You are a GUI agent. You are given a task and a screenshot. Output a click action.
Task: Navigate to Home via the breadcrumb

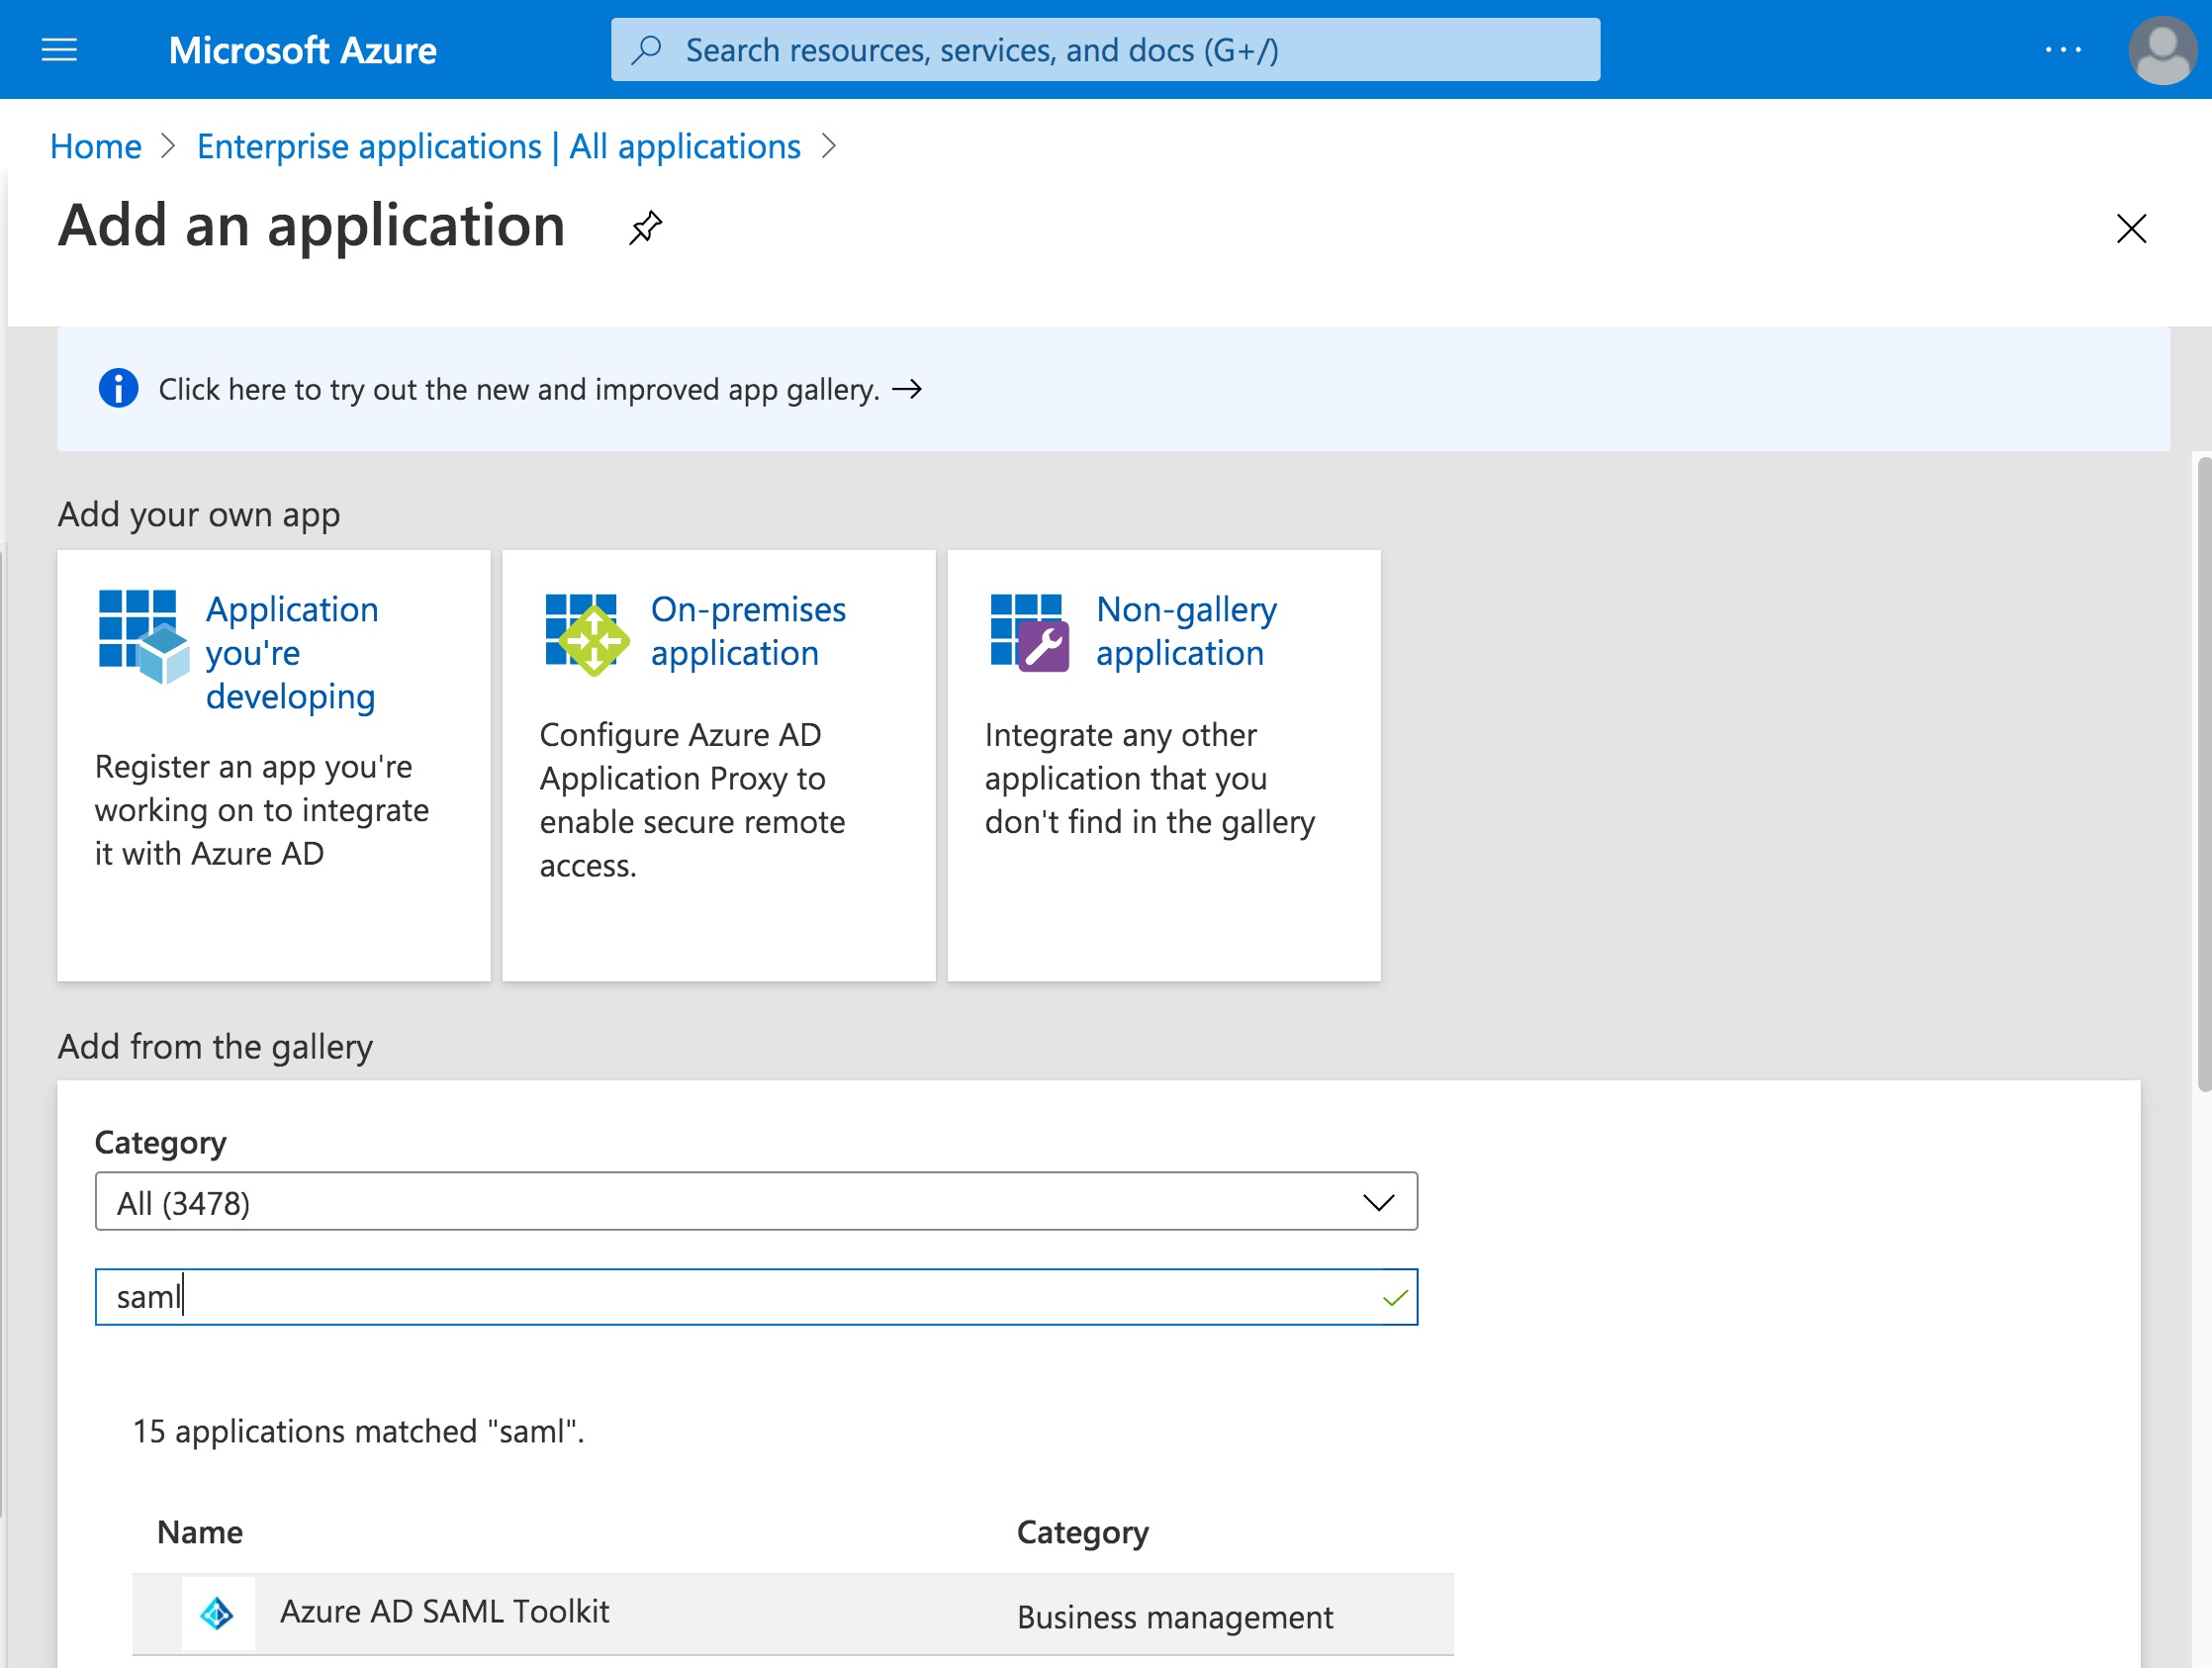click(x=95, y=146)
